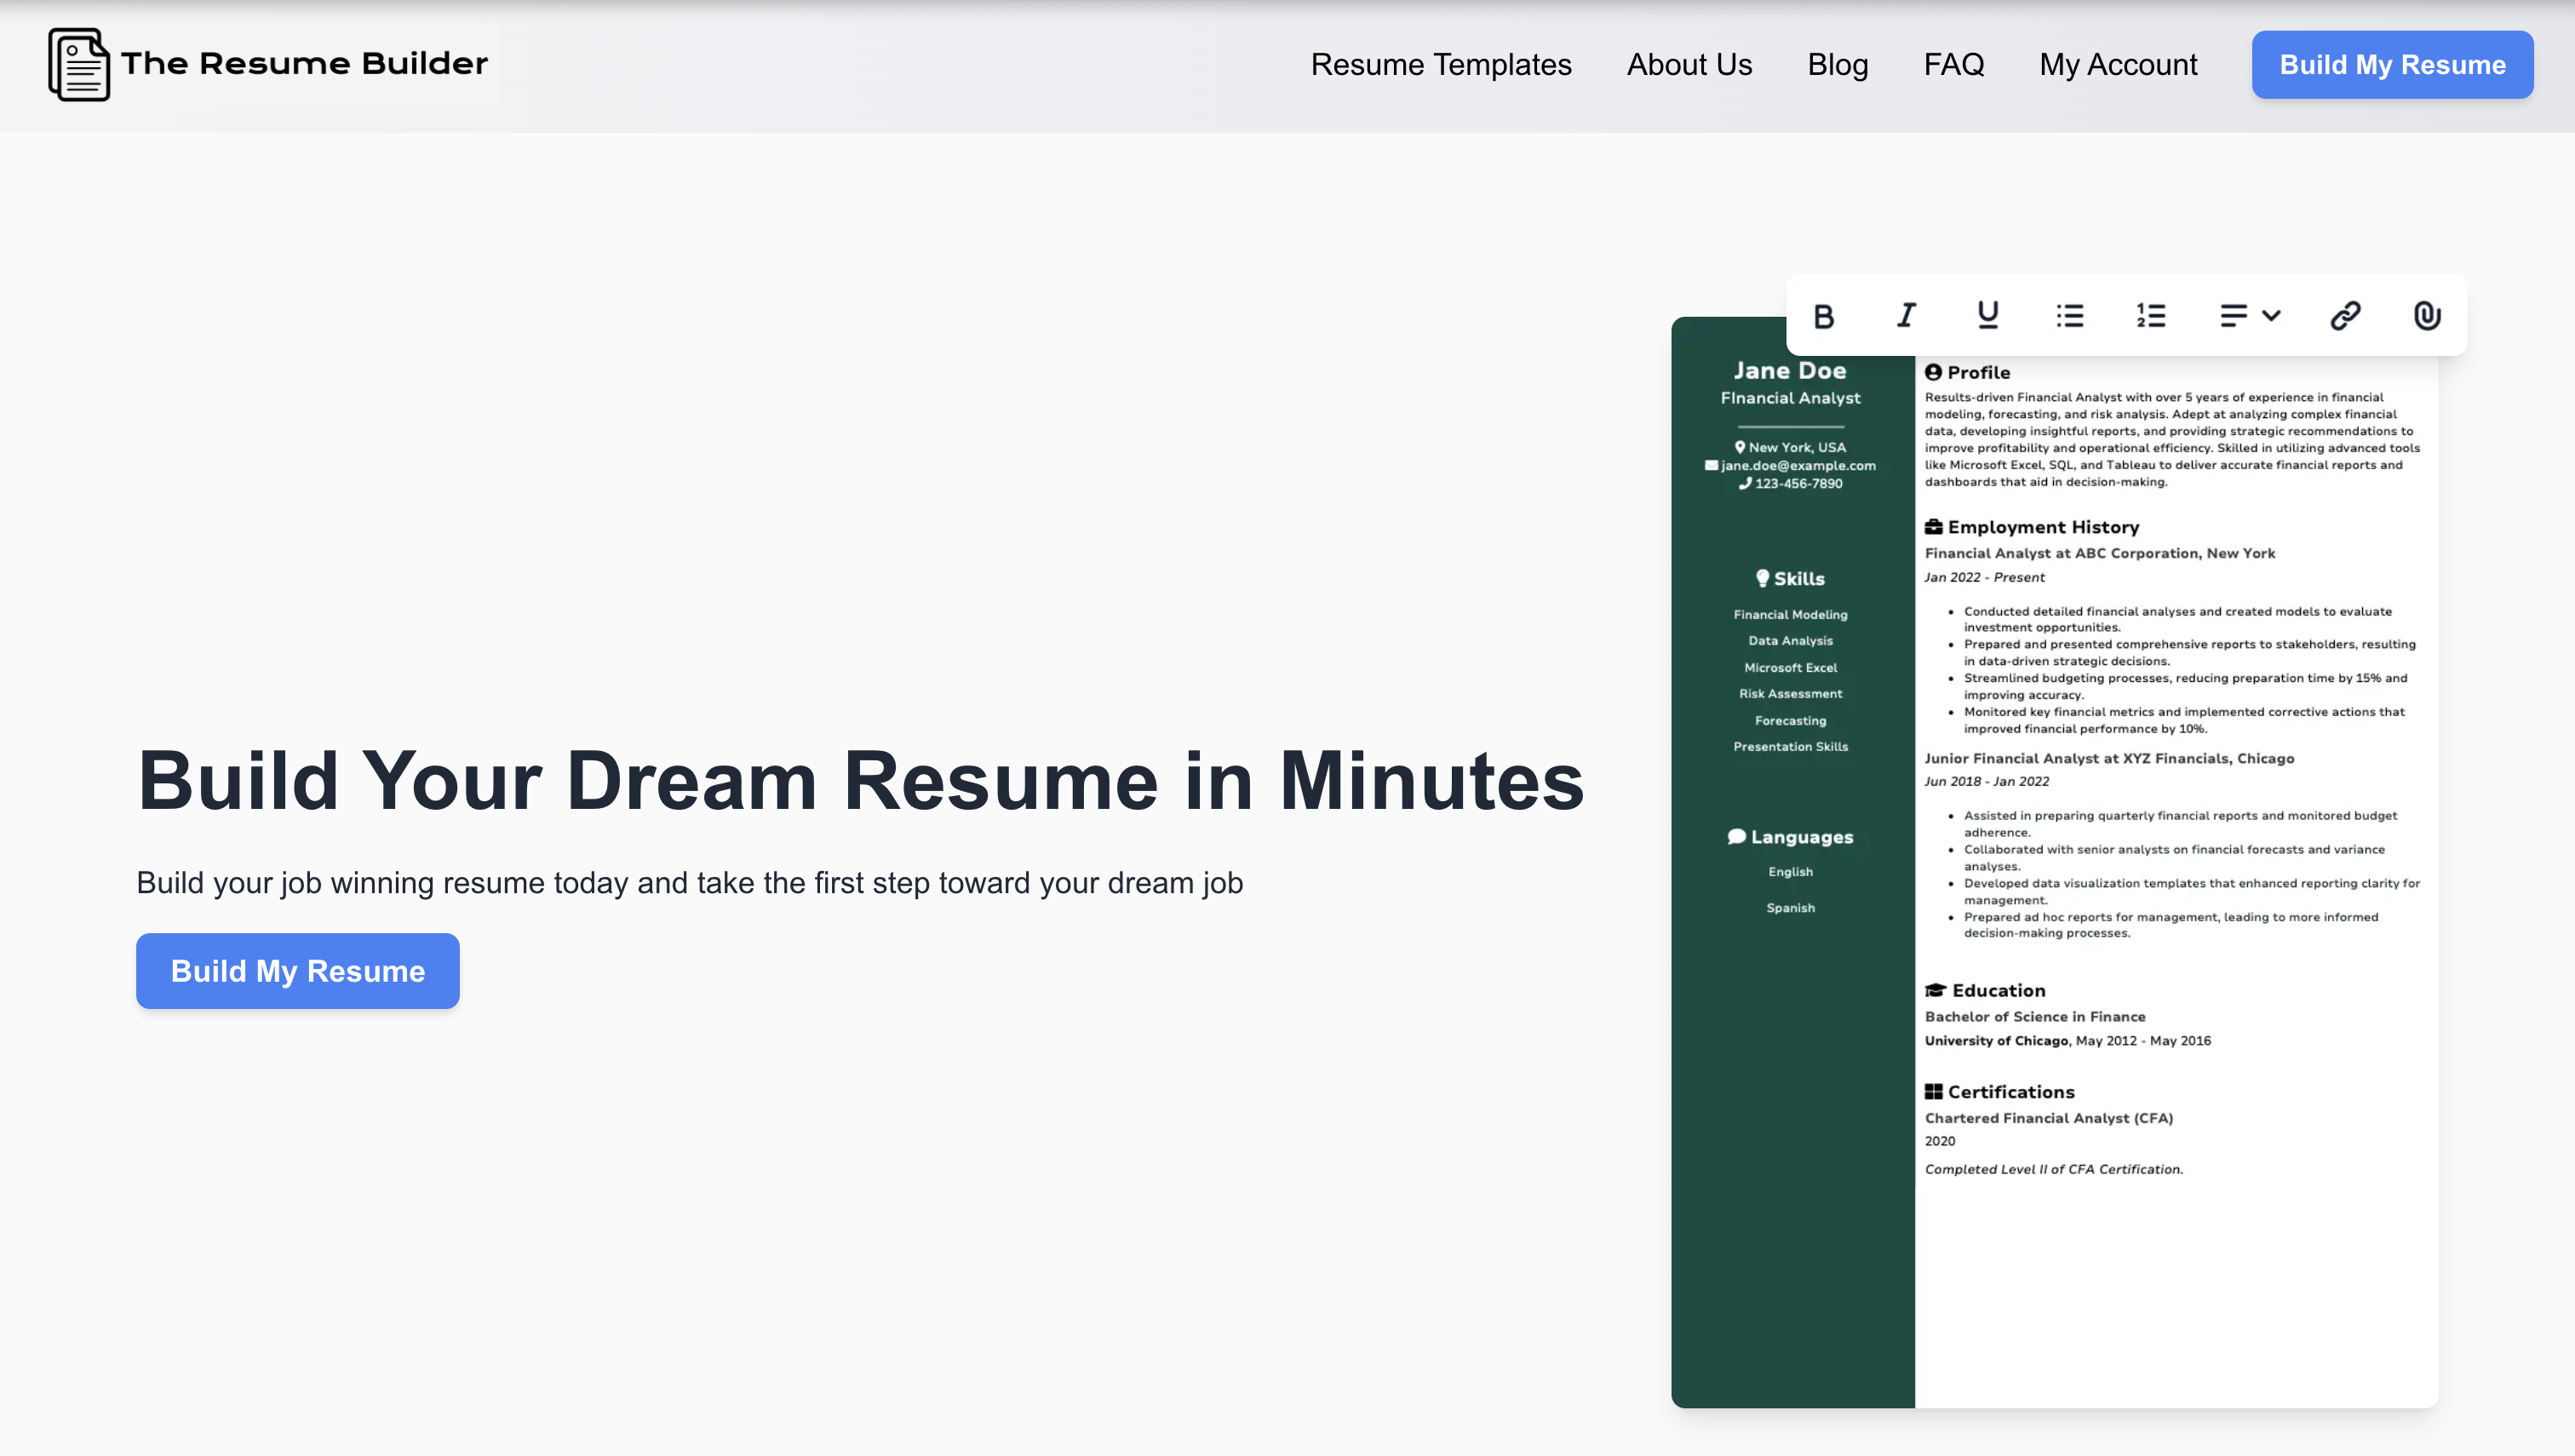
Task: Navigate to the FAQ page
Action: pos(1953,64)
